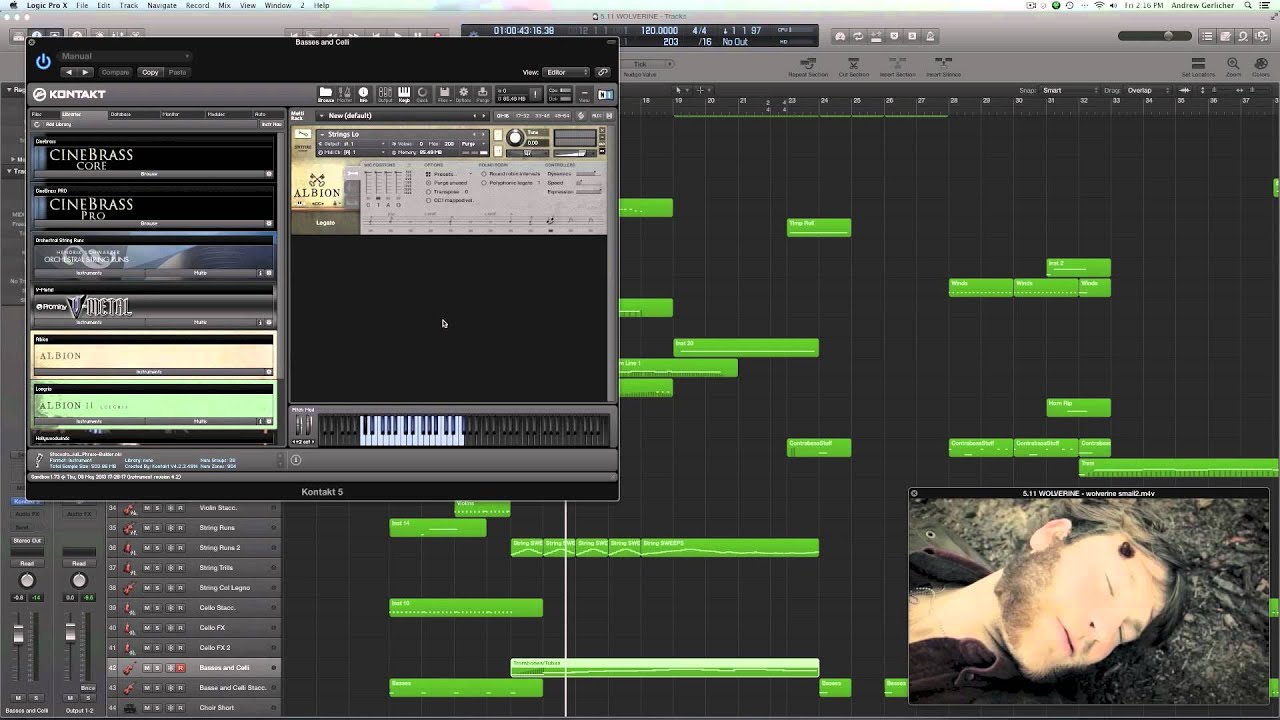This screenshot has width=1280, height=720.
Task: Click the Colors palette toolbar icon
Action: click(1260, 66)
